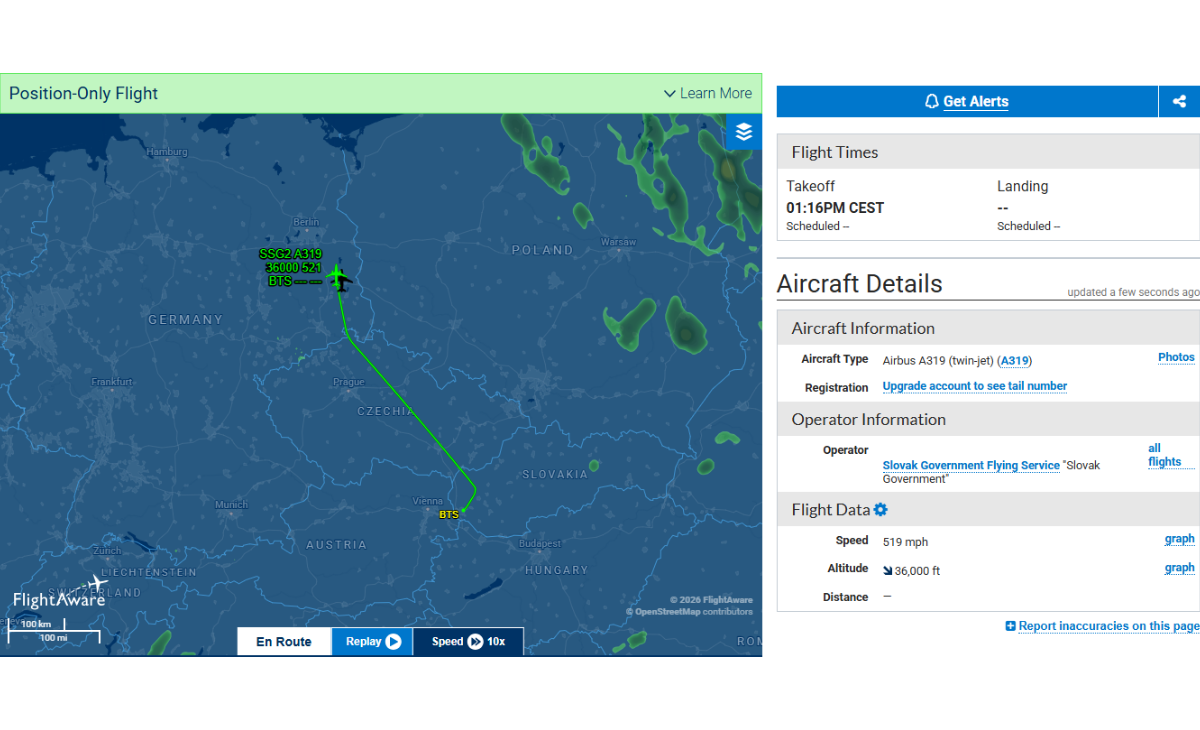Click the share icon next to Get Alerts
This screenshot has width=1200, height=730.
coord(1180,101)
